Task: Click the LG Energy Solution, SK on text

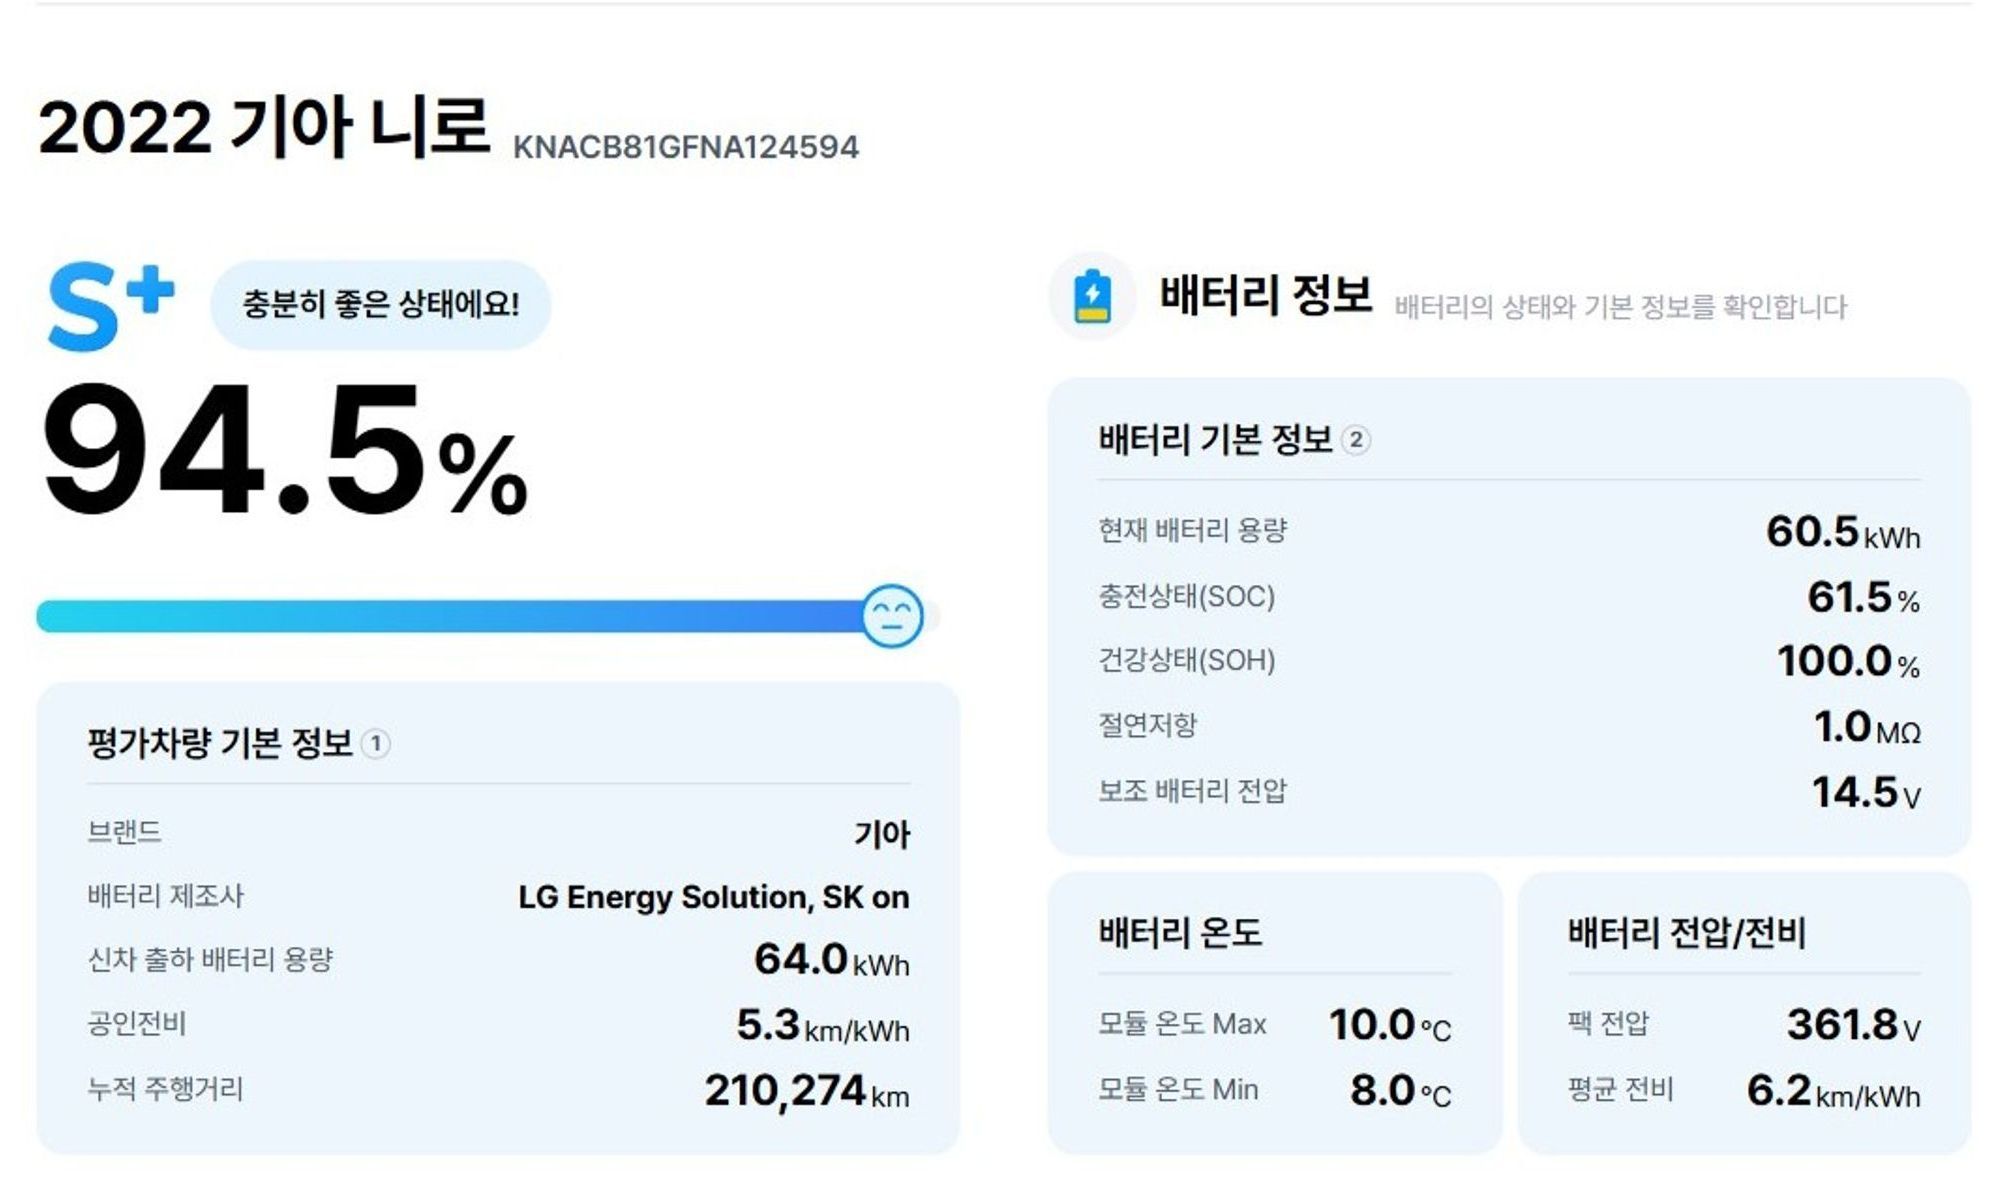Action: coord(713,897)
